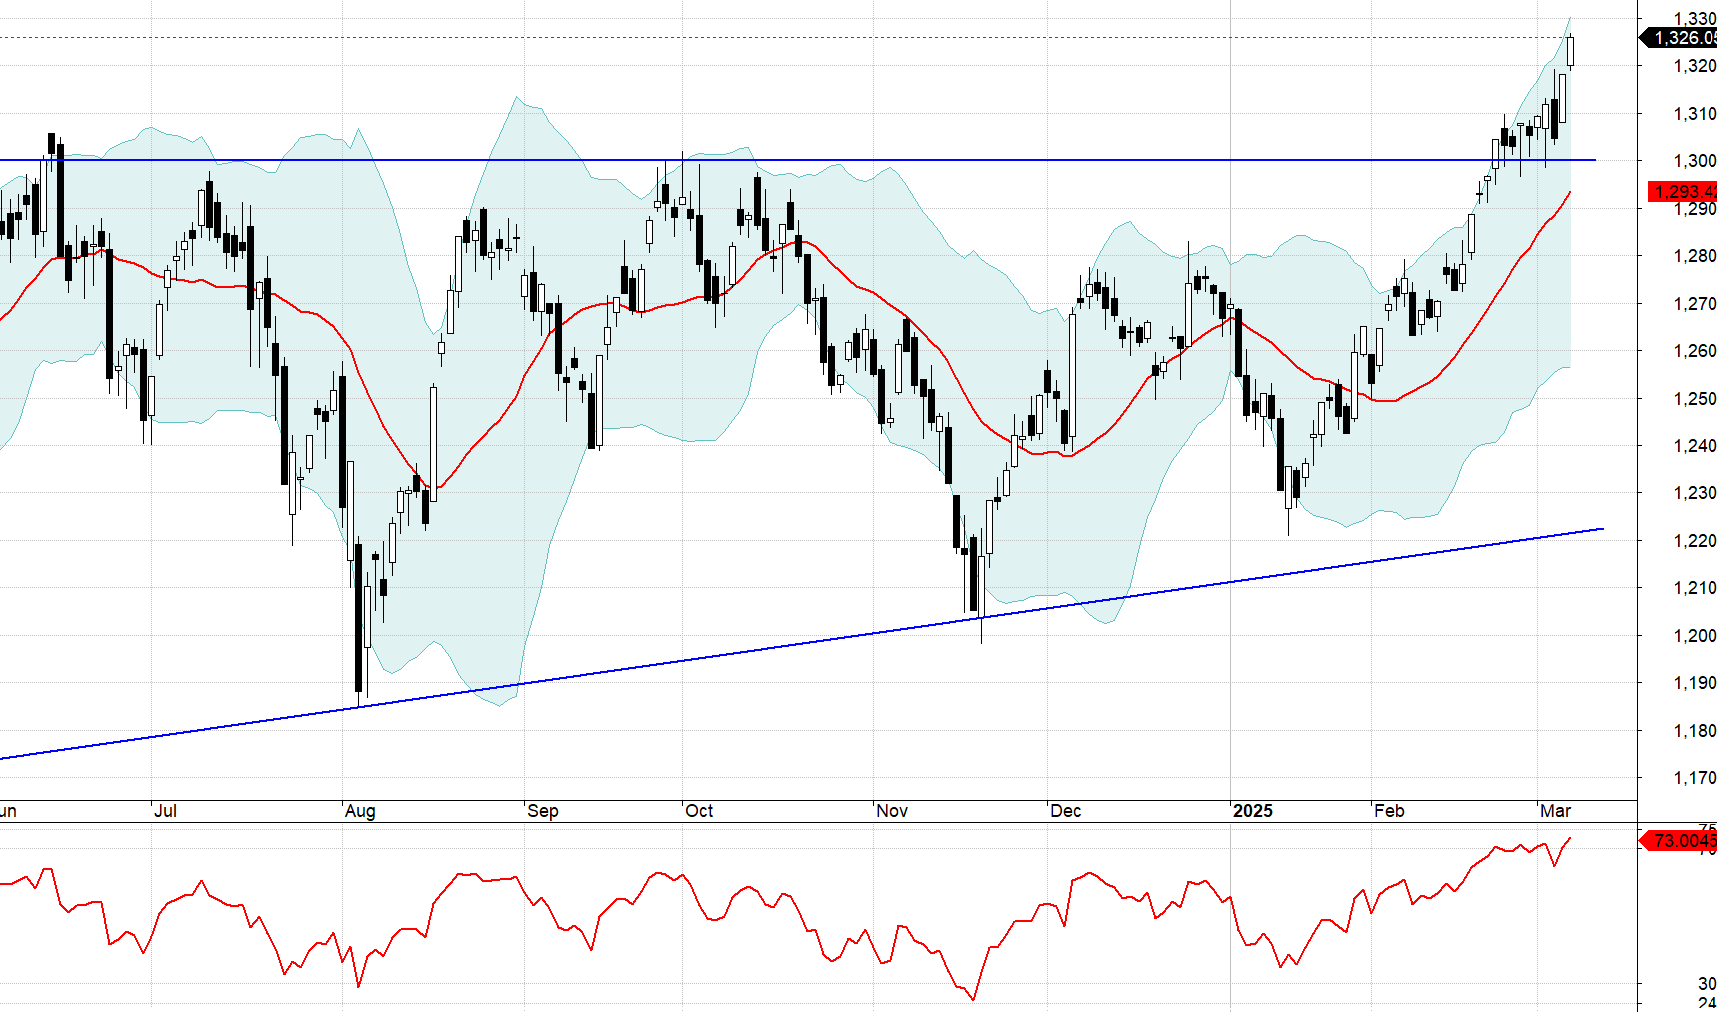Click the Oct label on the time axis

pos(699,811)
